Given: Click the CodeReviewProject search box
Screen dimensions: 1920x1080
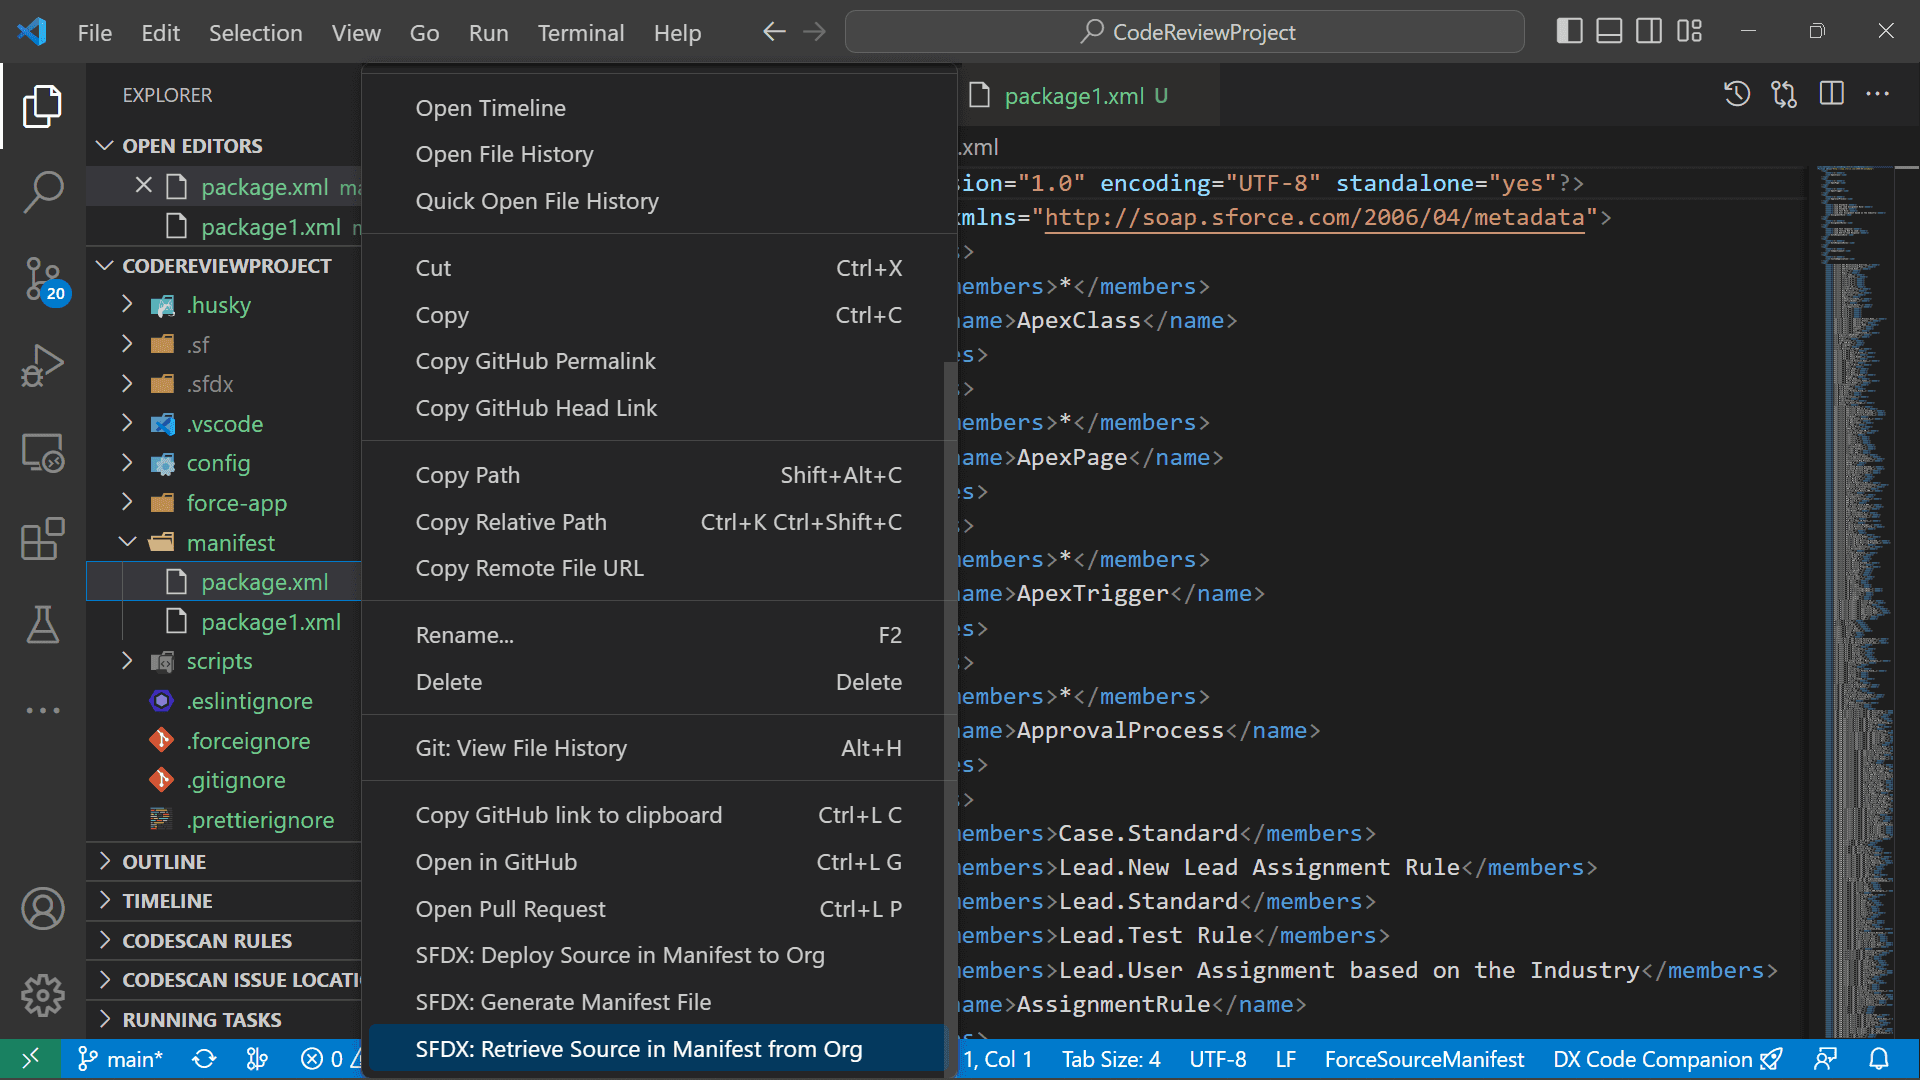Looking at the screenshot, I should click(1185, 32).
